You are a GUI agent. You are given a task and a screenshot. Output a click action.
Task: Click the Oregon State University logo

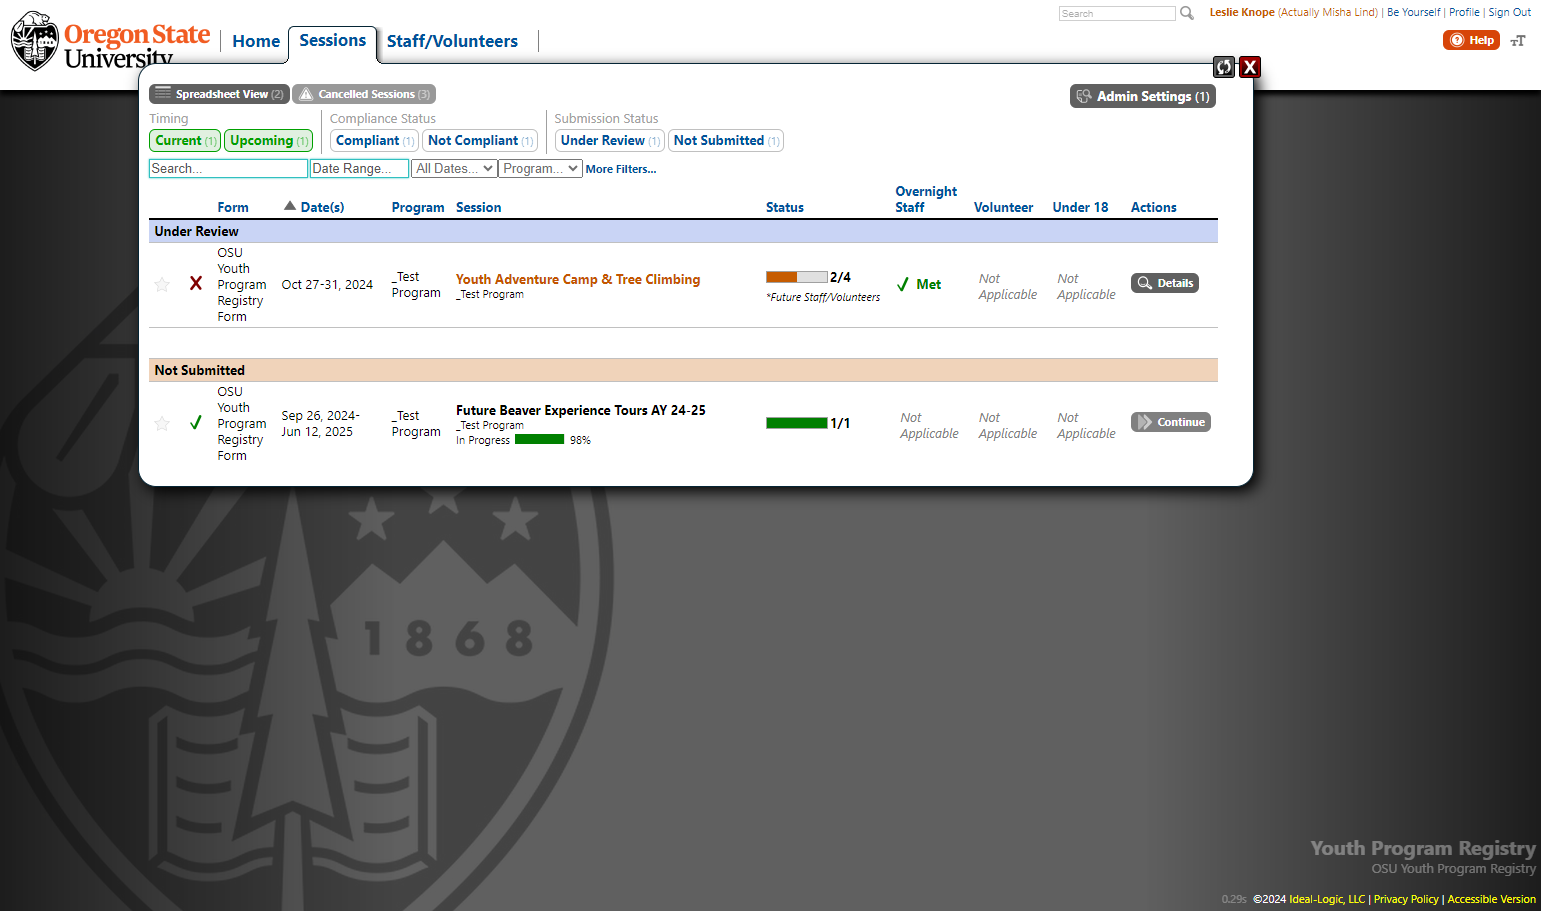click(x=110, y=43)
